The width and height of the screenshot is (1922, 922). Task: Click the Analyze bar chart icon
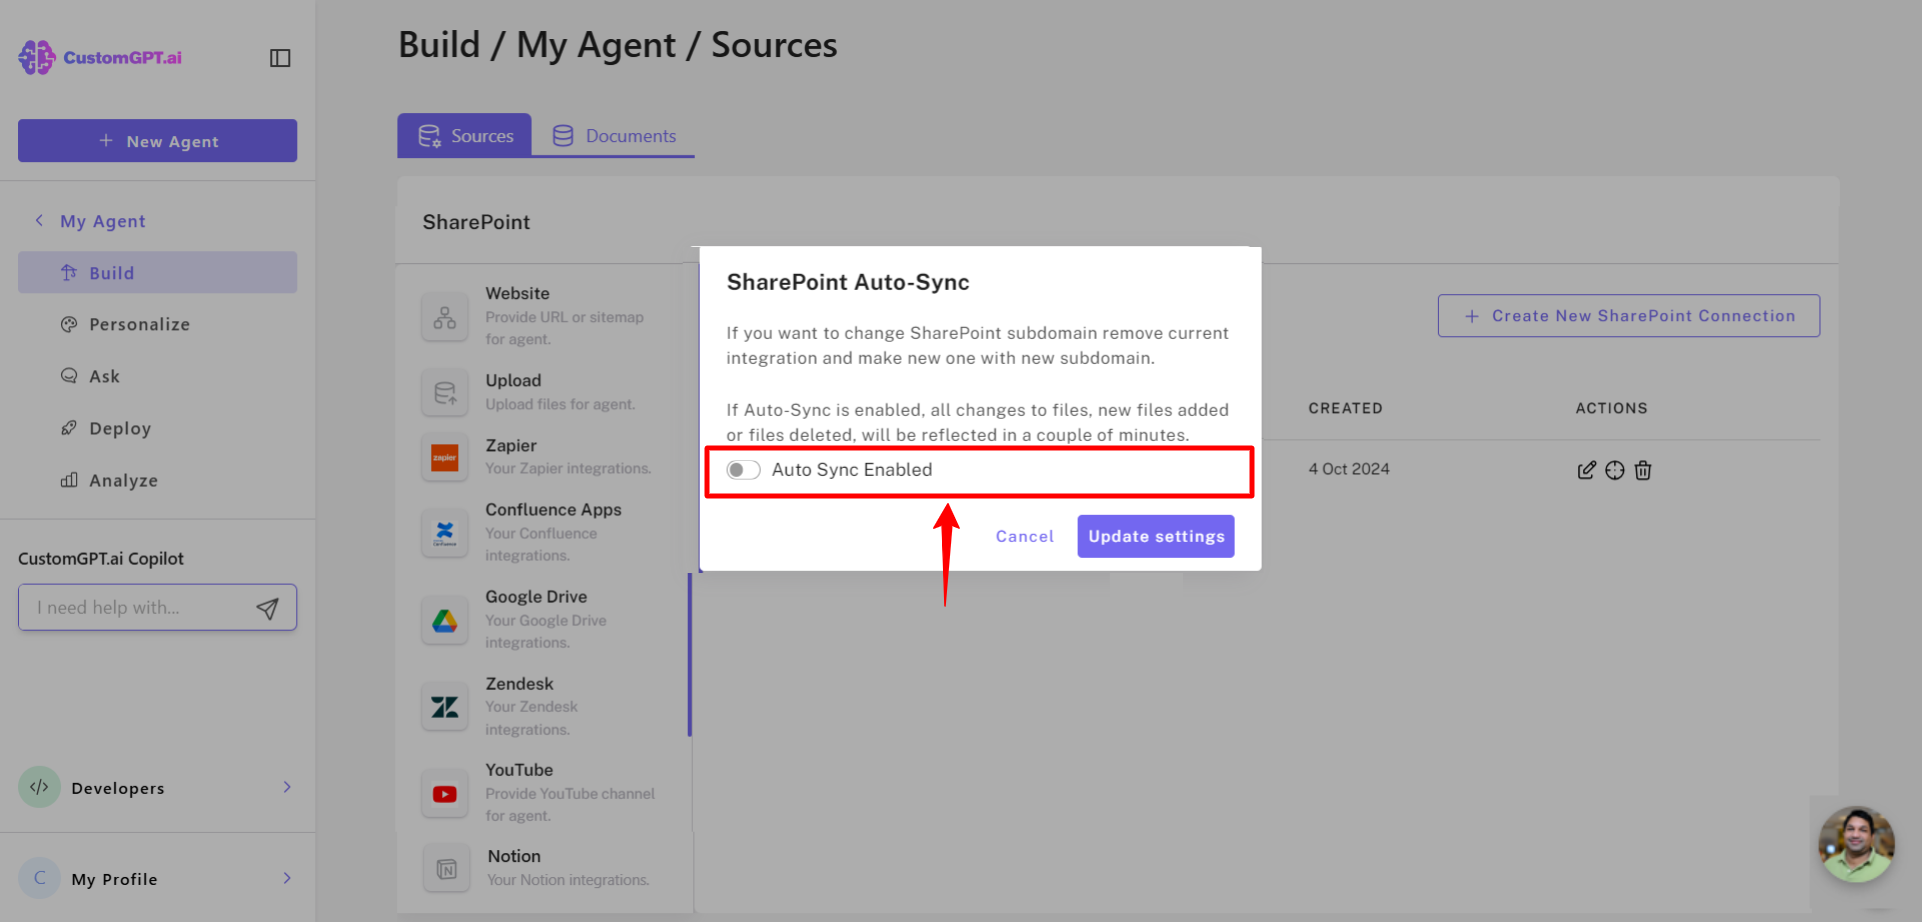pos(69,480)
